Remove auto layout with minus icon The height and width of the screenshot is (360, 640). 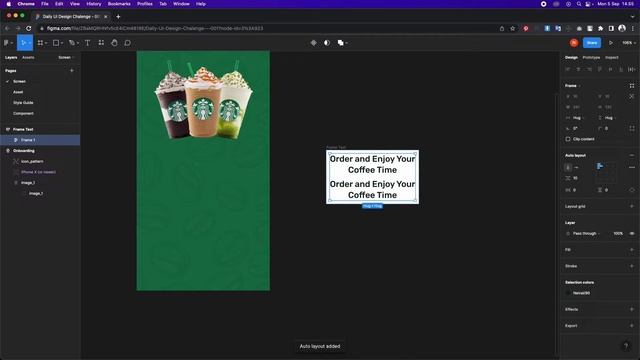pyautogui.click(x=632, y=156)
